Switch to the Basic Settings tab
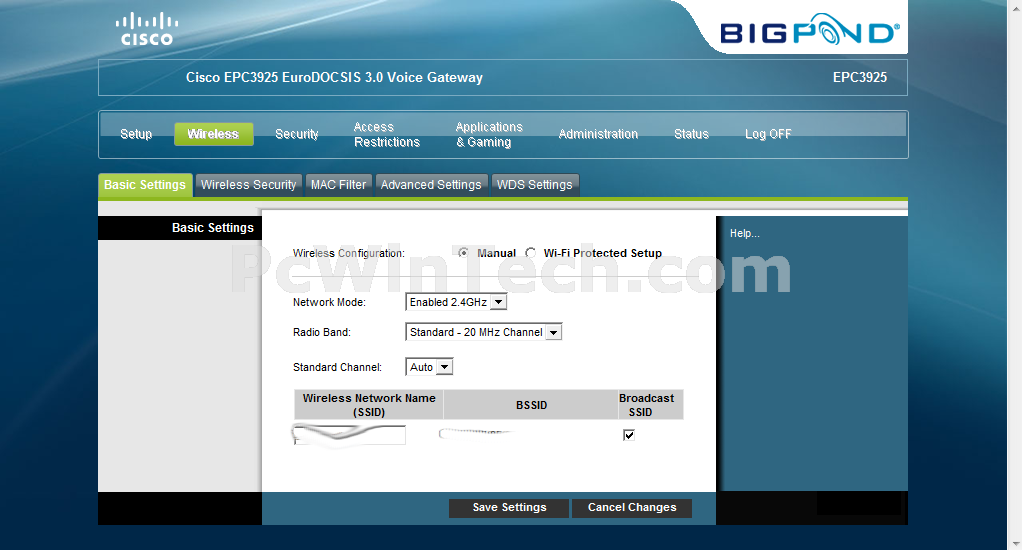Image resolution: width=1022 pixels, height=550 pixels. coord(145,185)
